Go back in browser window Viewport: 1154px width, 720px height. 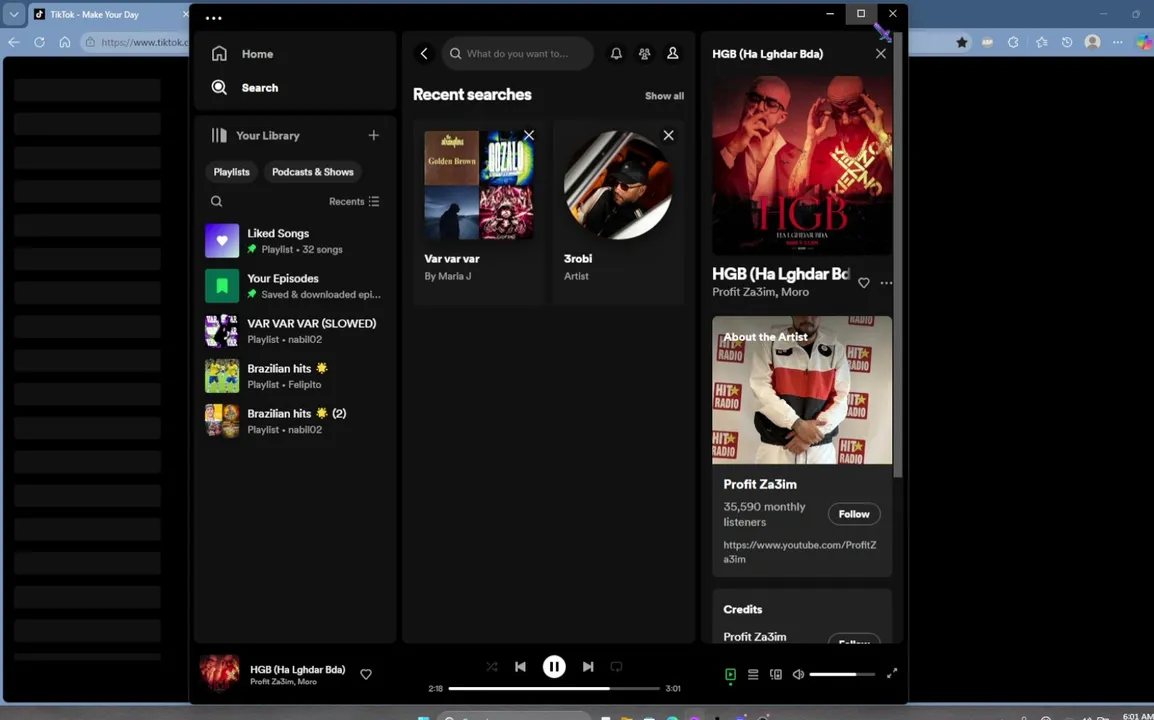13,42
